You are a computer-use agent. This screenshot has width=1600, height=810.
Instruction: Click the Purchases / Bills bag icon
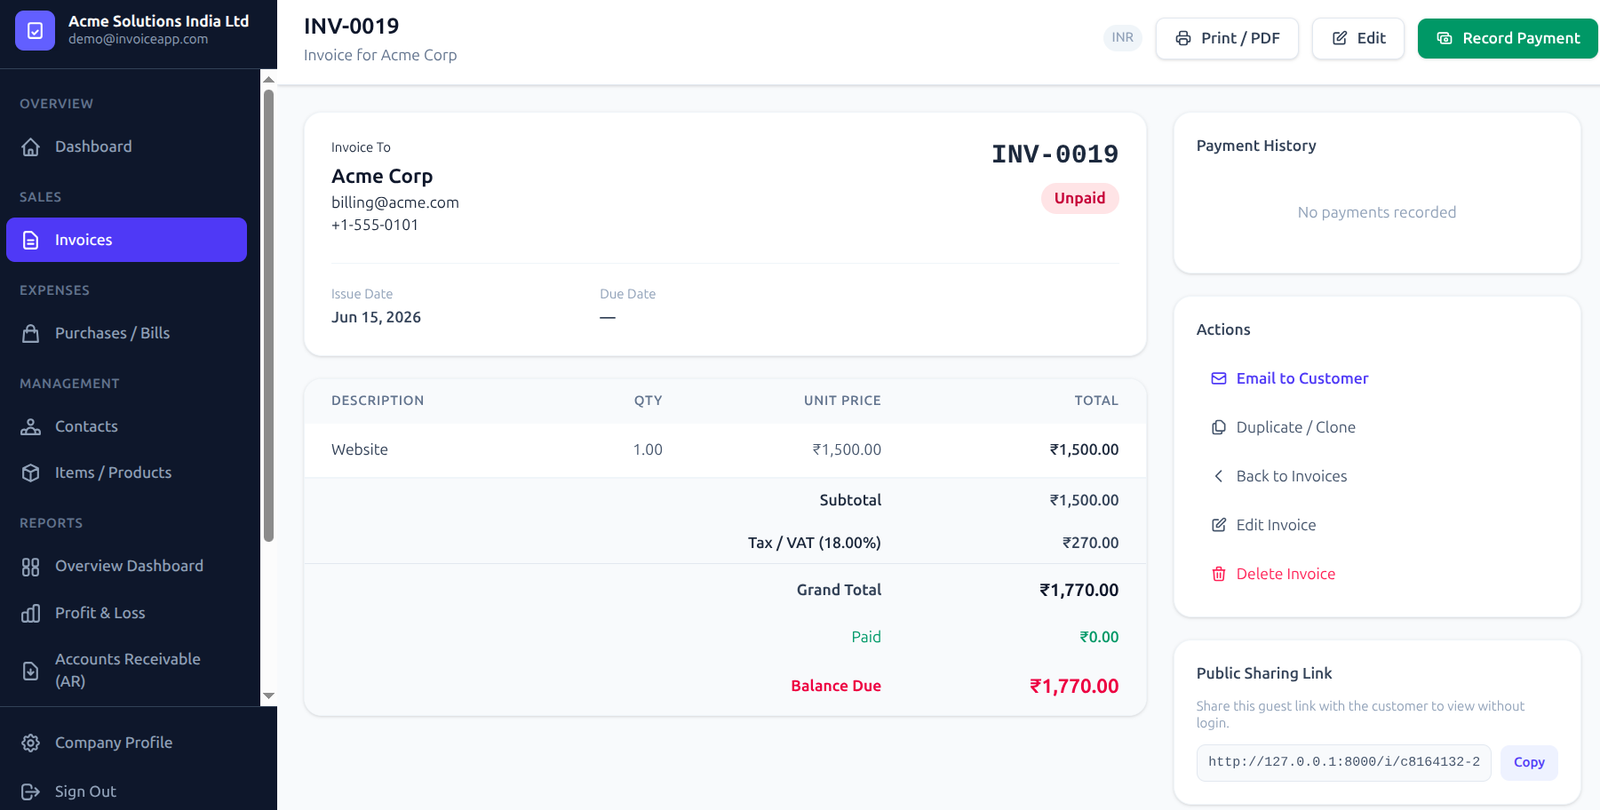[x=31, y=333]
